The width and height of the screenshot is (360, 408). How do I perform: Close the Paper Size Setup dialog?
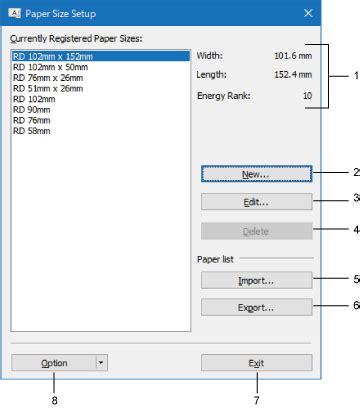coord(308,13)
